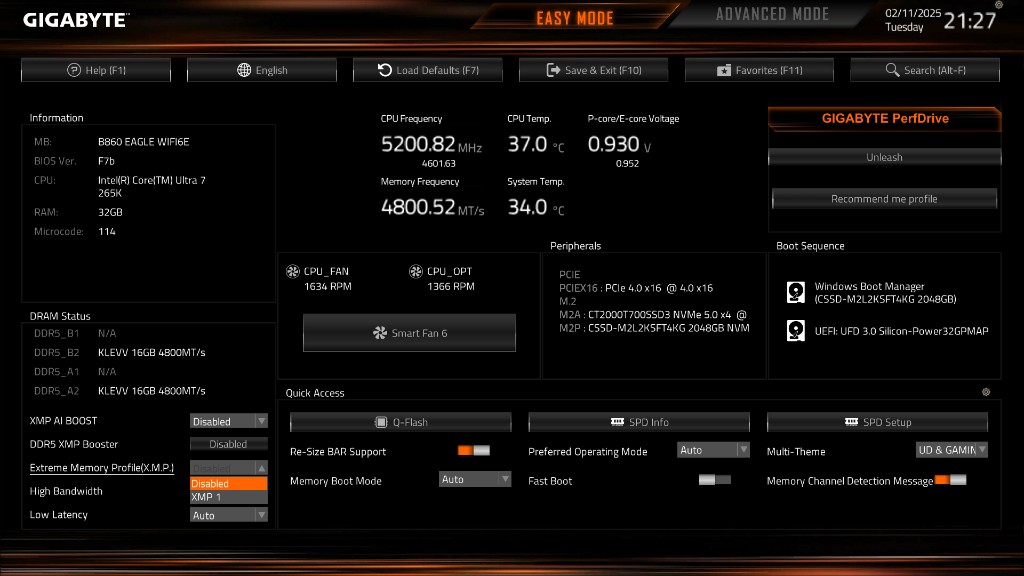Click Recommend me profile button

pyautogui.click(x=884, y=199)
